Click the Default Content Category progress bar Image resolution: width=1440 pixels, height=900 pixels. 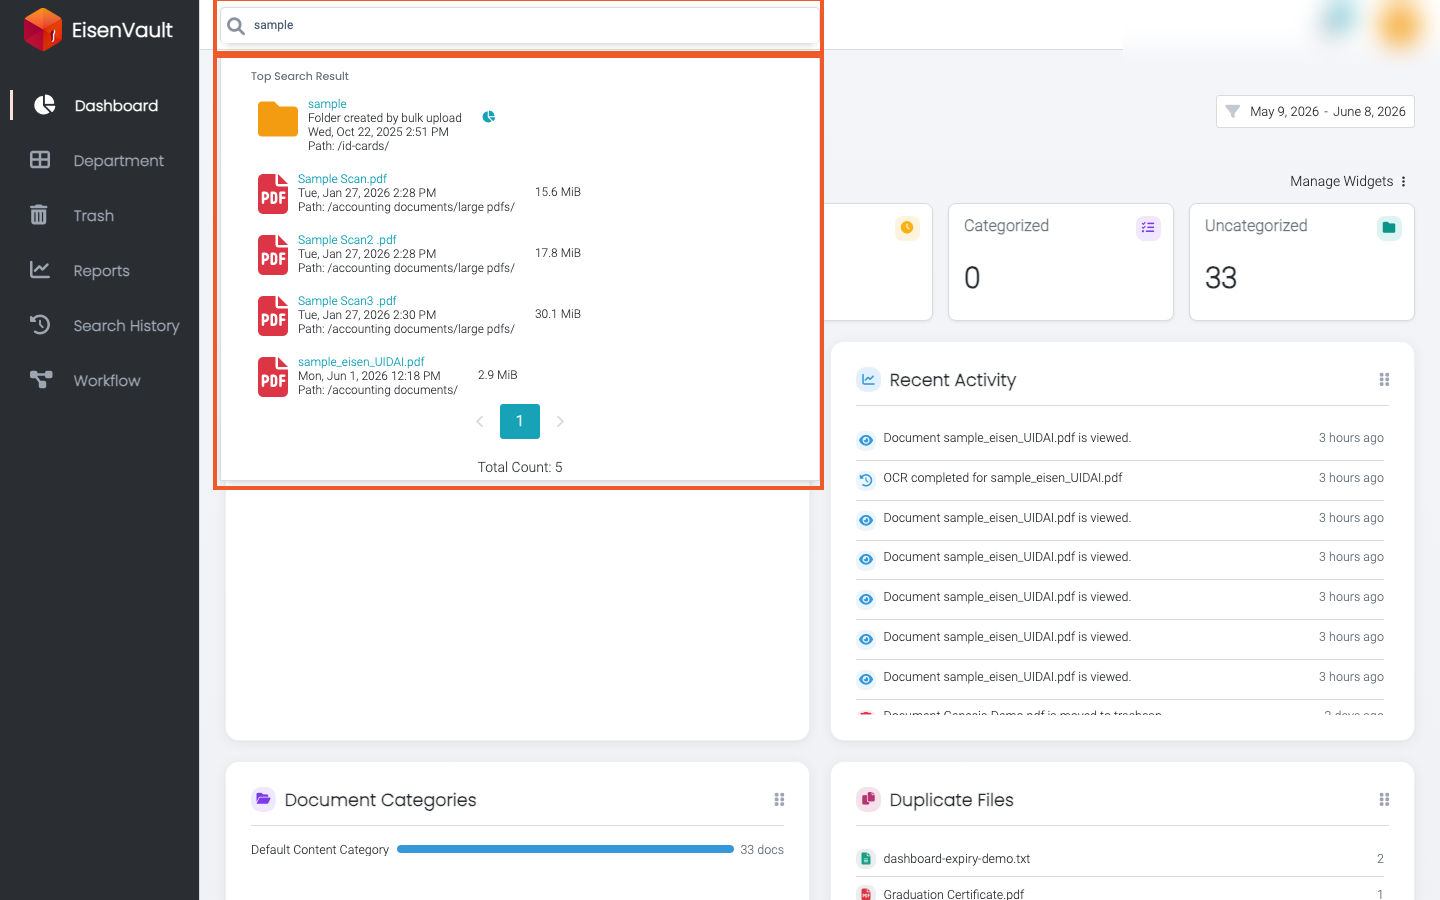tap(565, 849)
